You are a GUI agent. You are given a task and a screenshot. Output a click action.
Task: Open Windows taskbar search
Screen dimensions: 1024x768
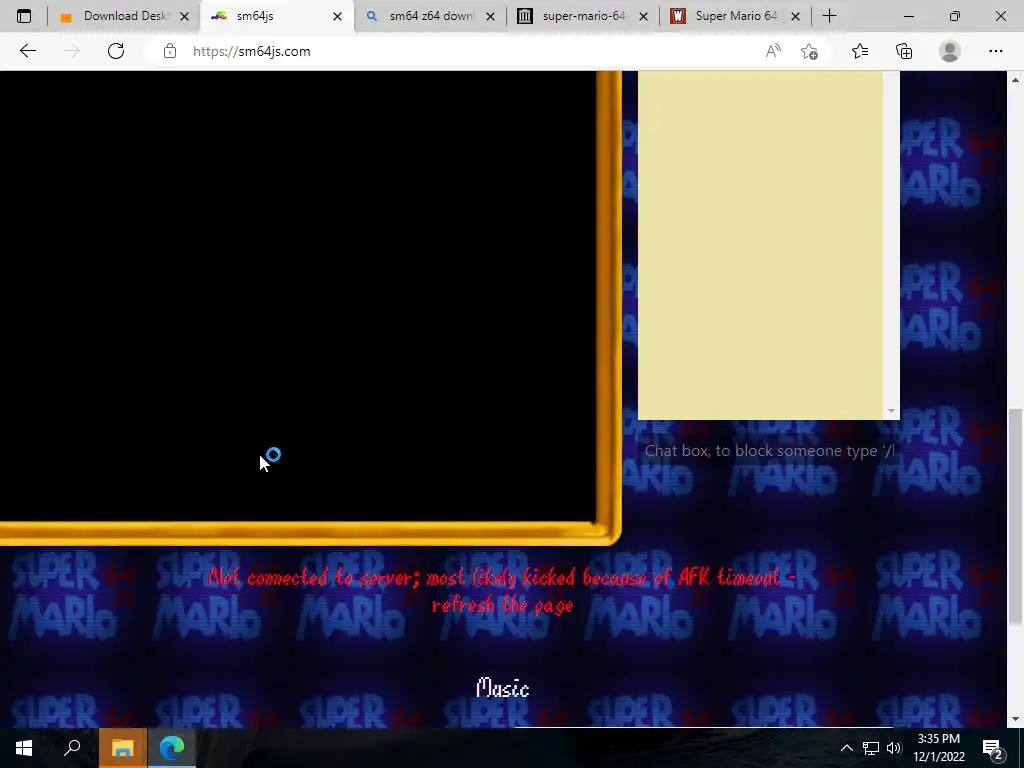[72, 748]
